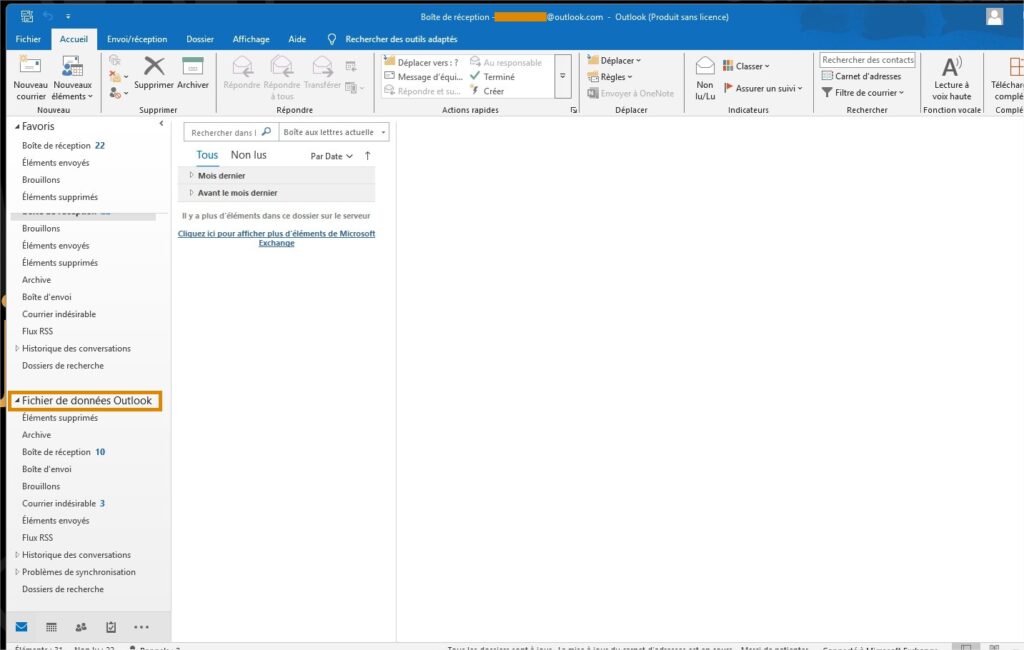Click the Carnet d'adresses button
This screenshot has height=650, width=1024.
[861, 76]
